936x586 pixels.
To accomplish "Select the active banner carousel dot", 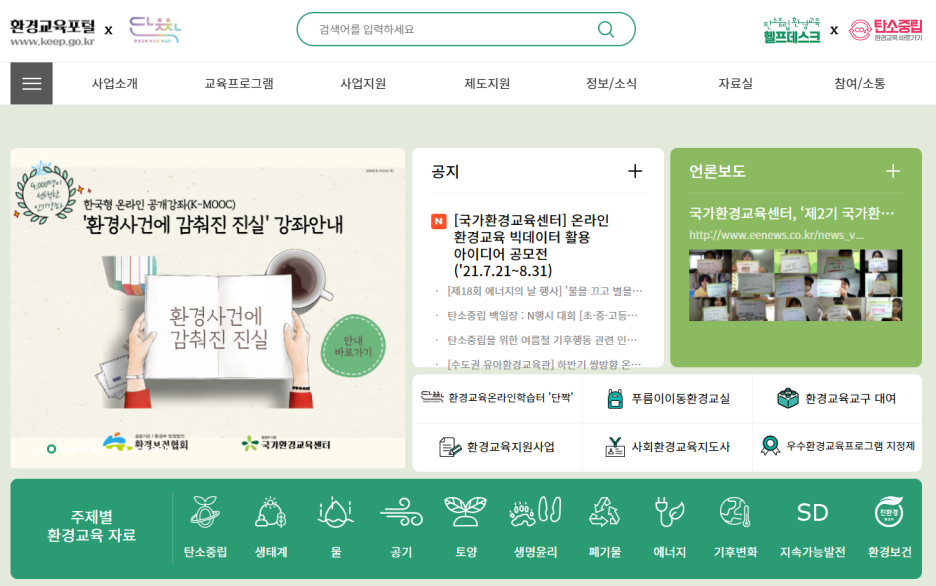I will point(51,449).
